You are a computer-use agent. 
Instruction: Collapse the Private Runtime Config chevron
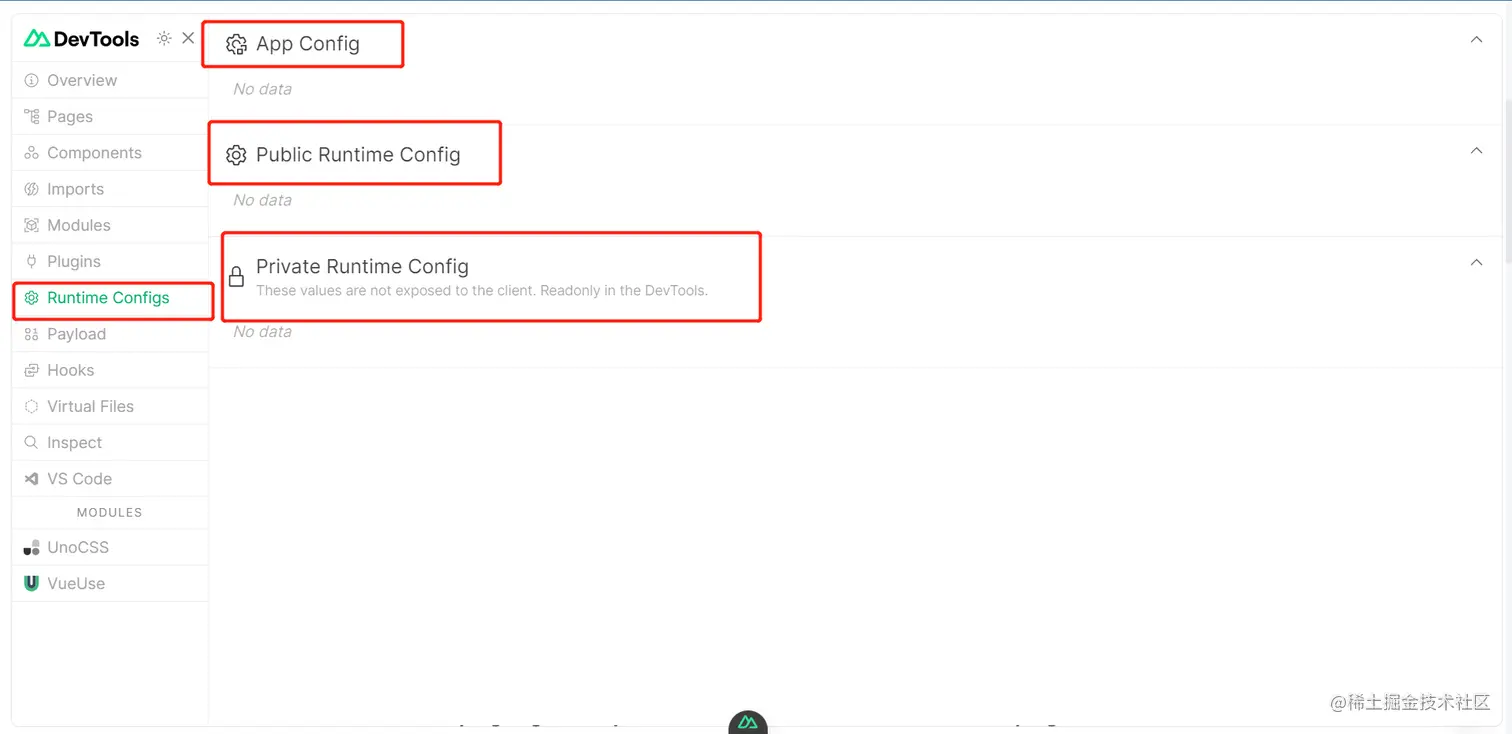click(x=1476, y=263)
